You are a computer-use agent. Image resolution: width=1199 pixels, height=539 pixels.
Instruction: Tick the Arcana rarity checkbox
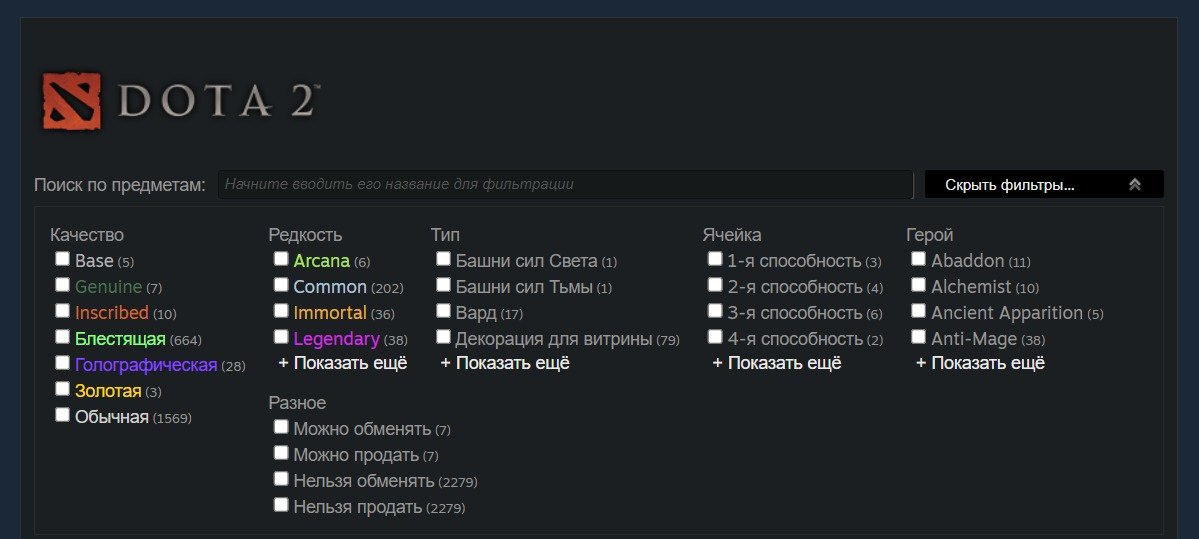click(281, 259)
